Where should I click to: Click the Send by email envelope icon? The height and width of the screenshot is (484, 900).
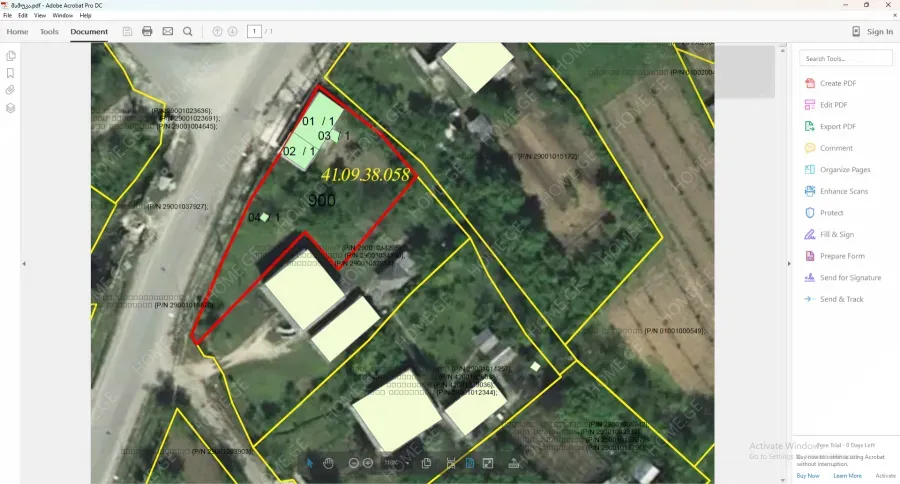(x=167, y=32)
